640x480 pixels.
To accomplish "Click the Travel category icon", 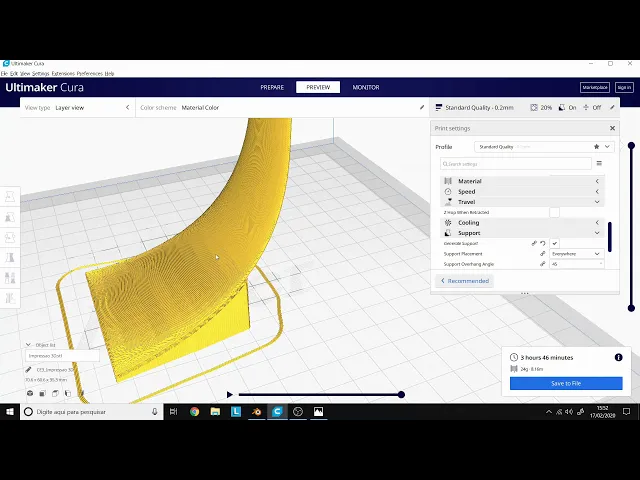I will click(x=448, y=202).
